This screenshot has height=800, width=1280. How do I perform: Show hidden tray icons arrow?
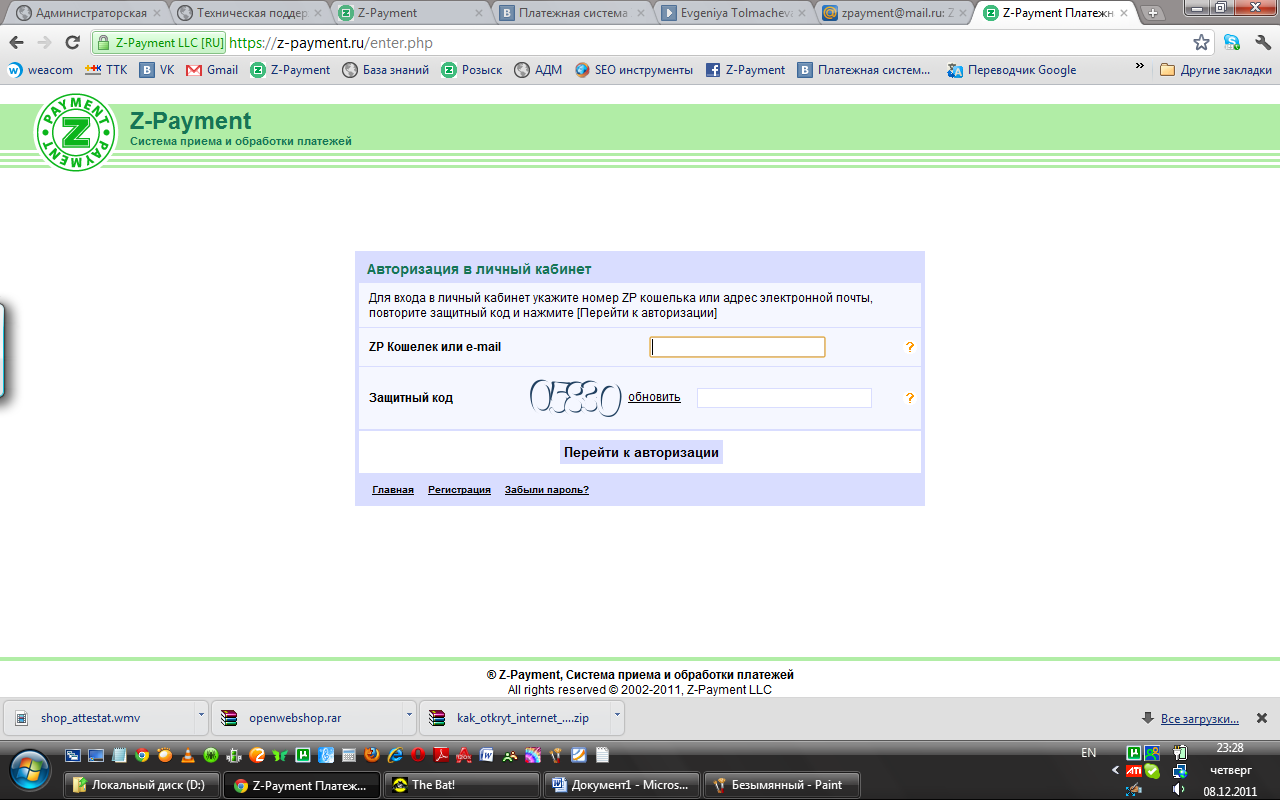tap(1116, 770)
